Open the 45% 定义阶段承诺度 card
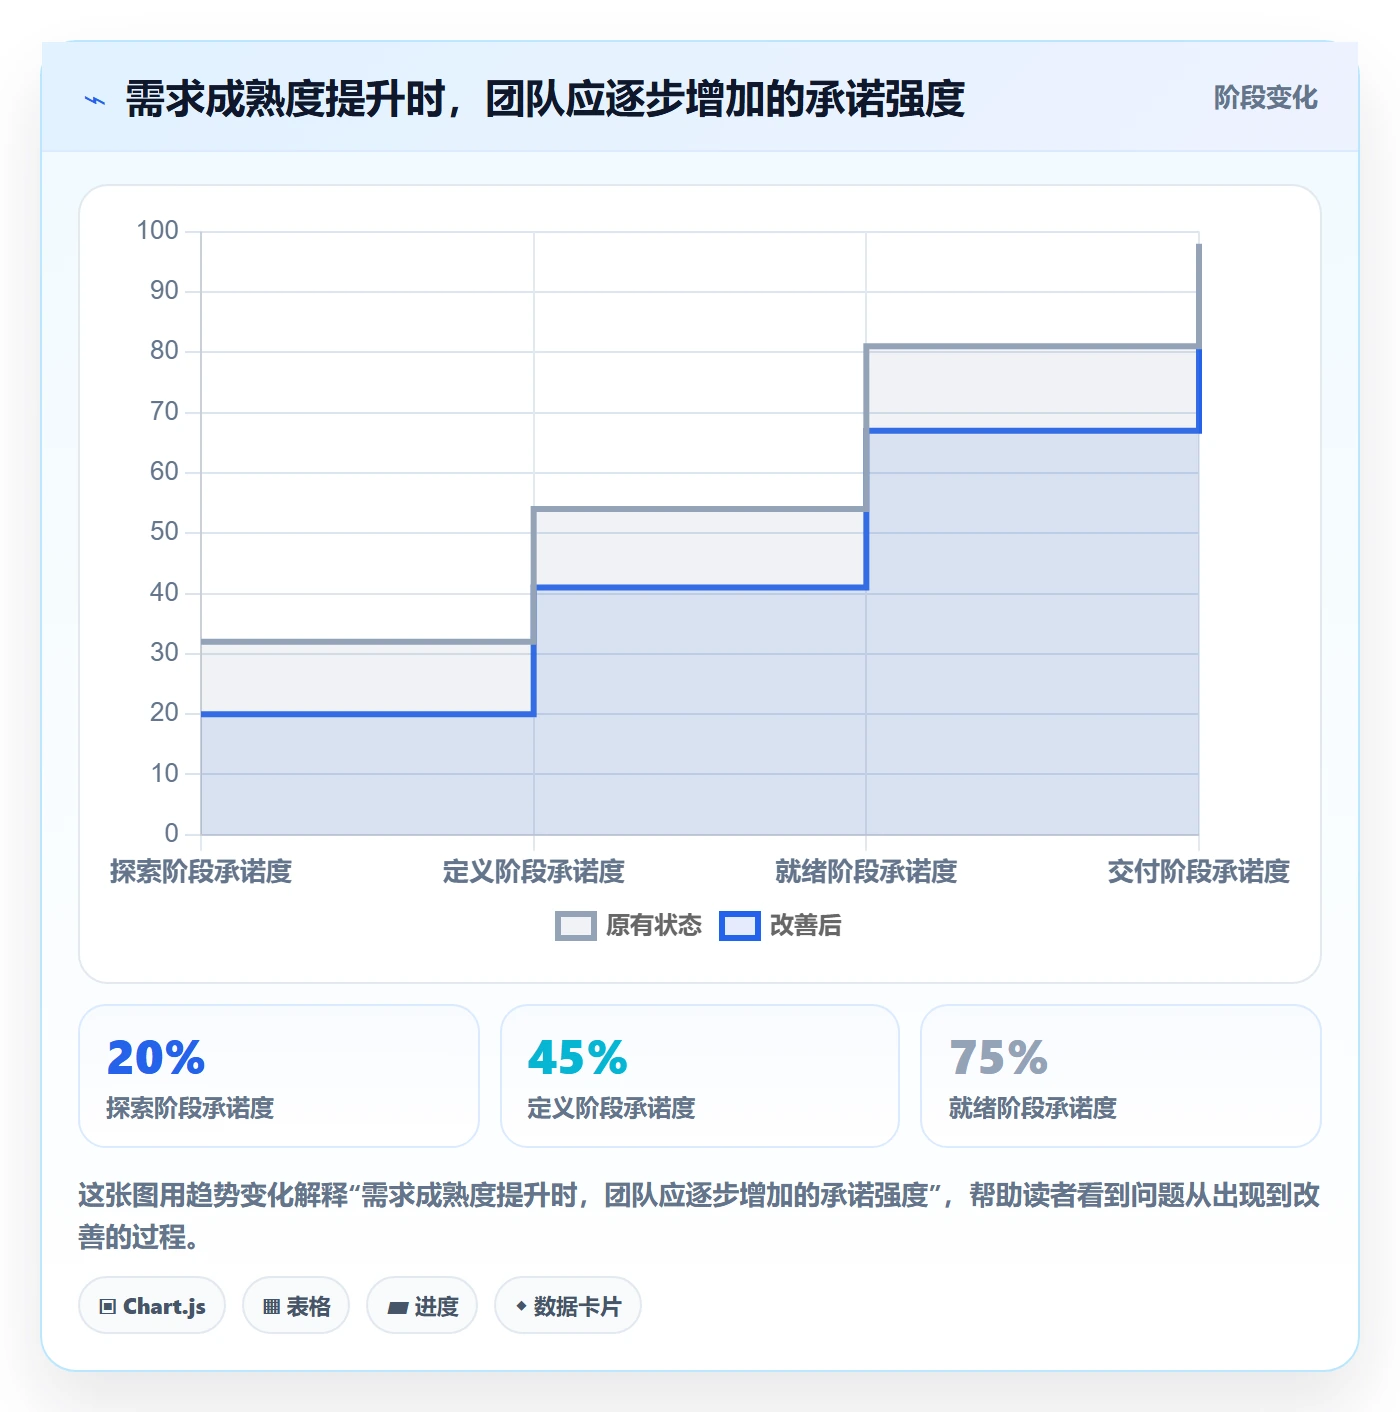The width and height of the screenshot is (1400, 1412). click(700, 1076)
